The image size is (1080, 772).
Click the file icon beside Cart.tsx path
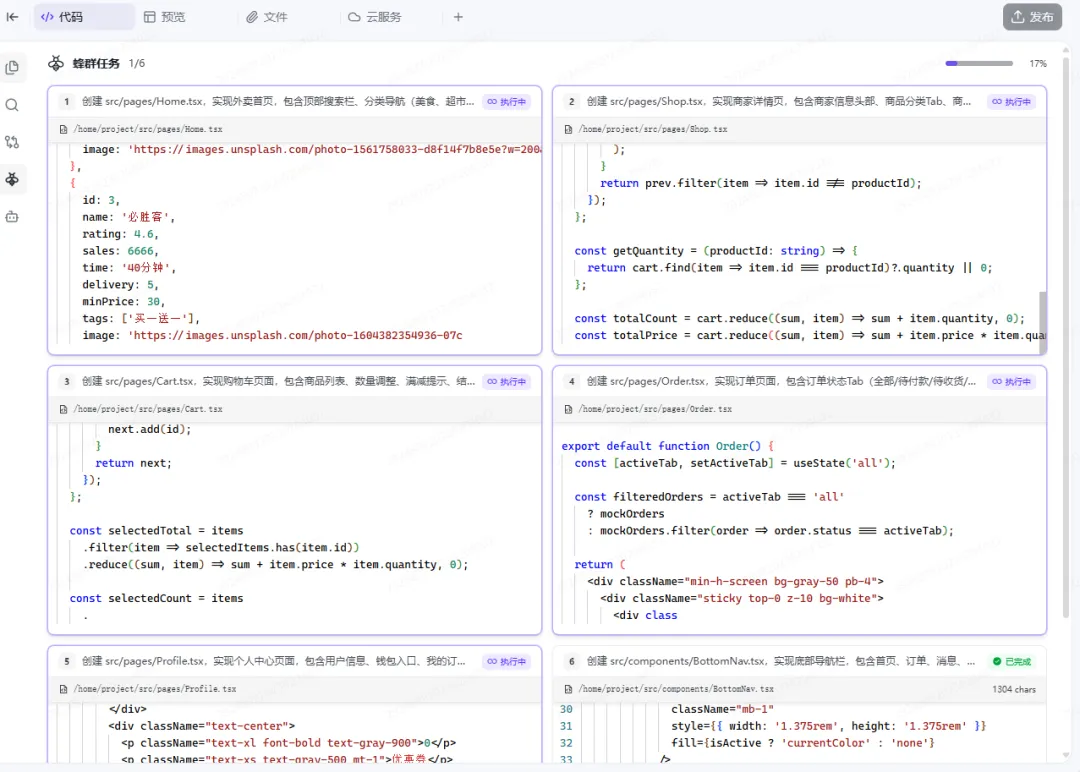tap(63, 409)
